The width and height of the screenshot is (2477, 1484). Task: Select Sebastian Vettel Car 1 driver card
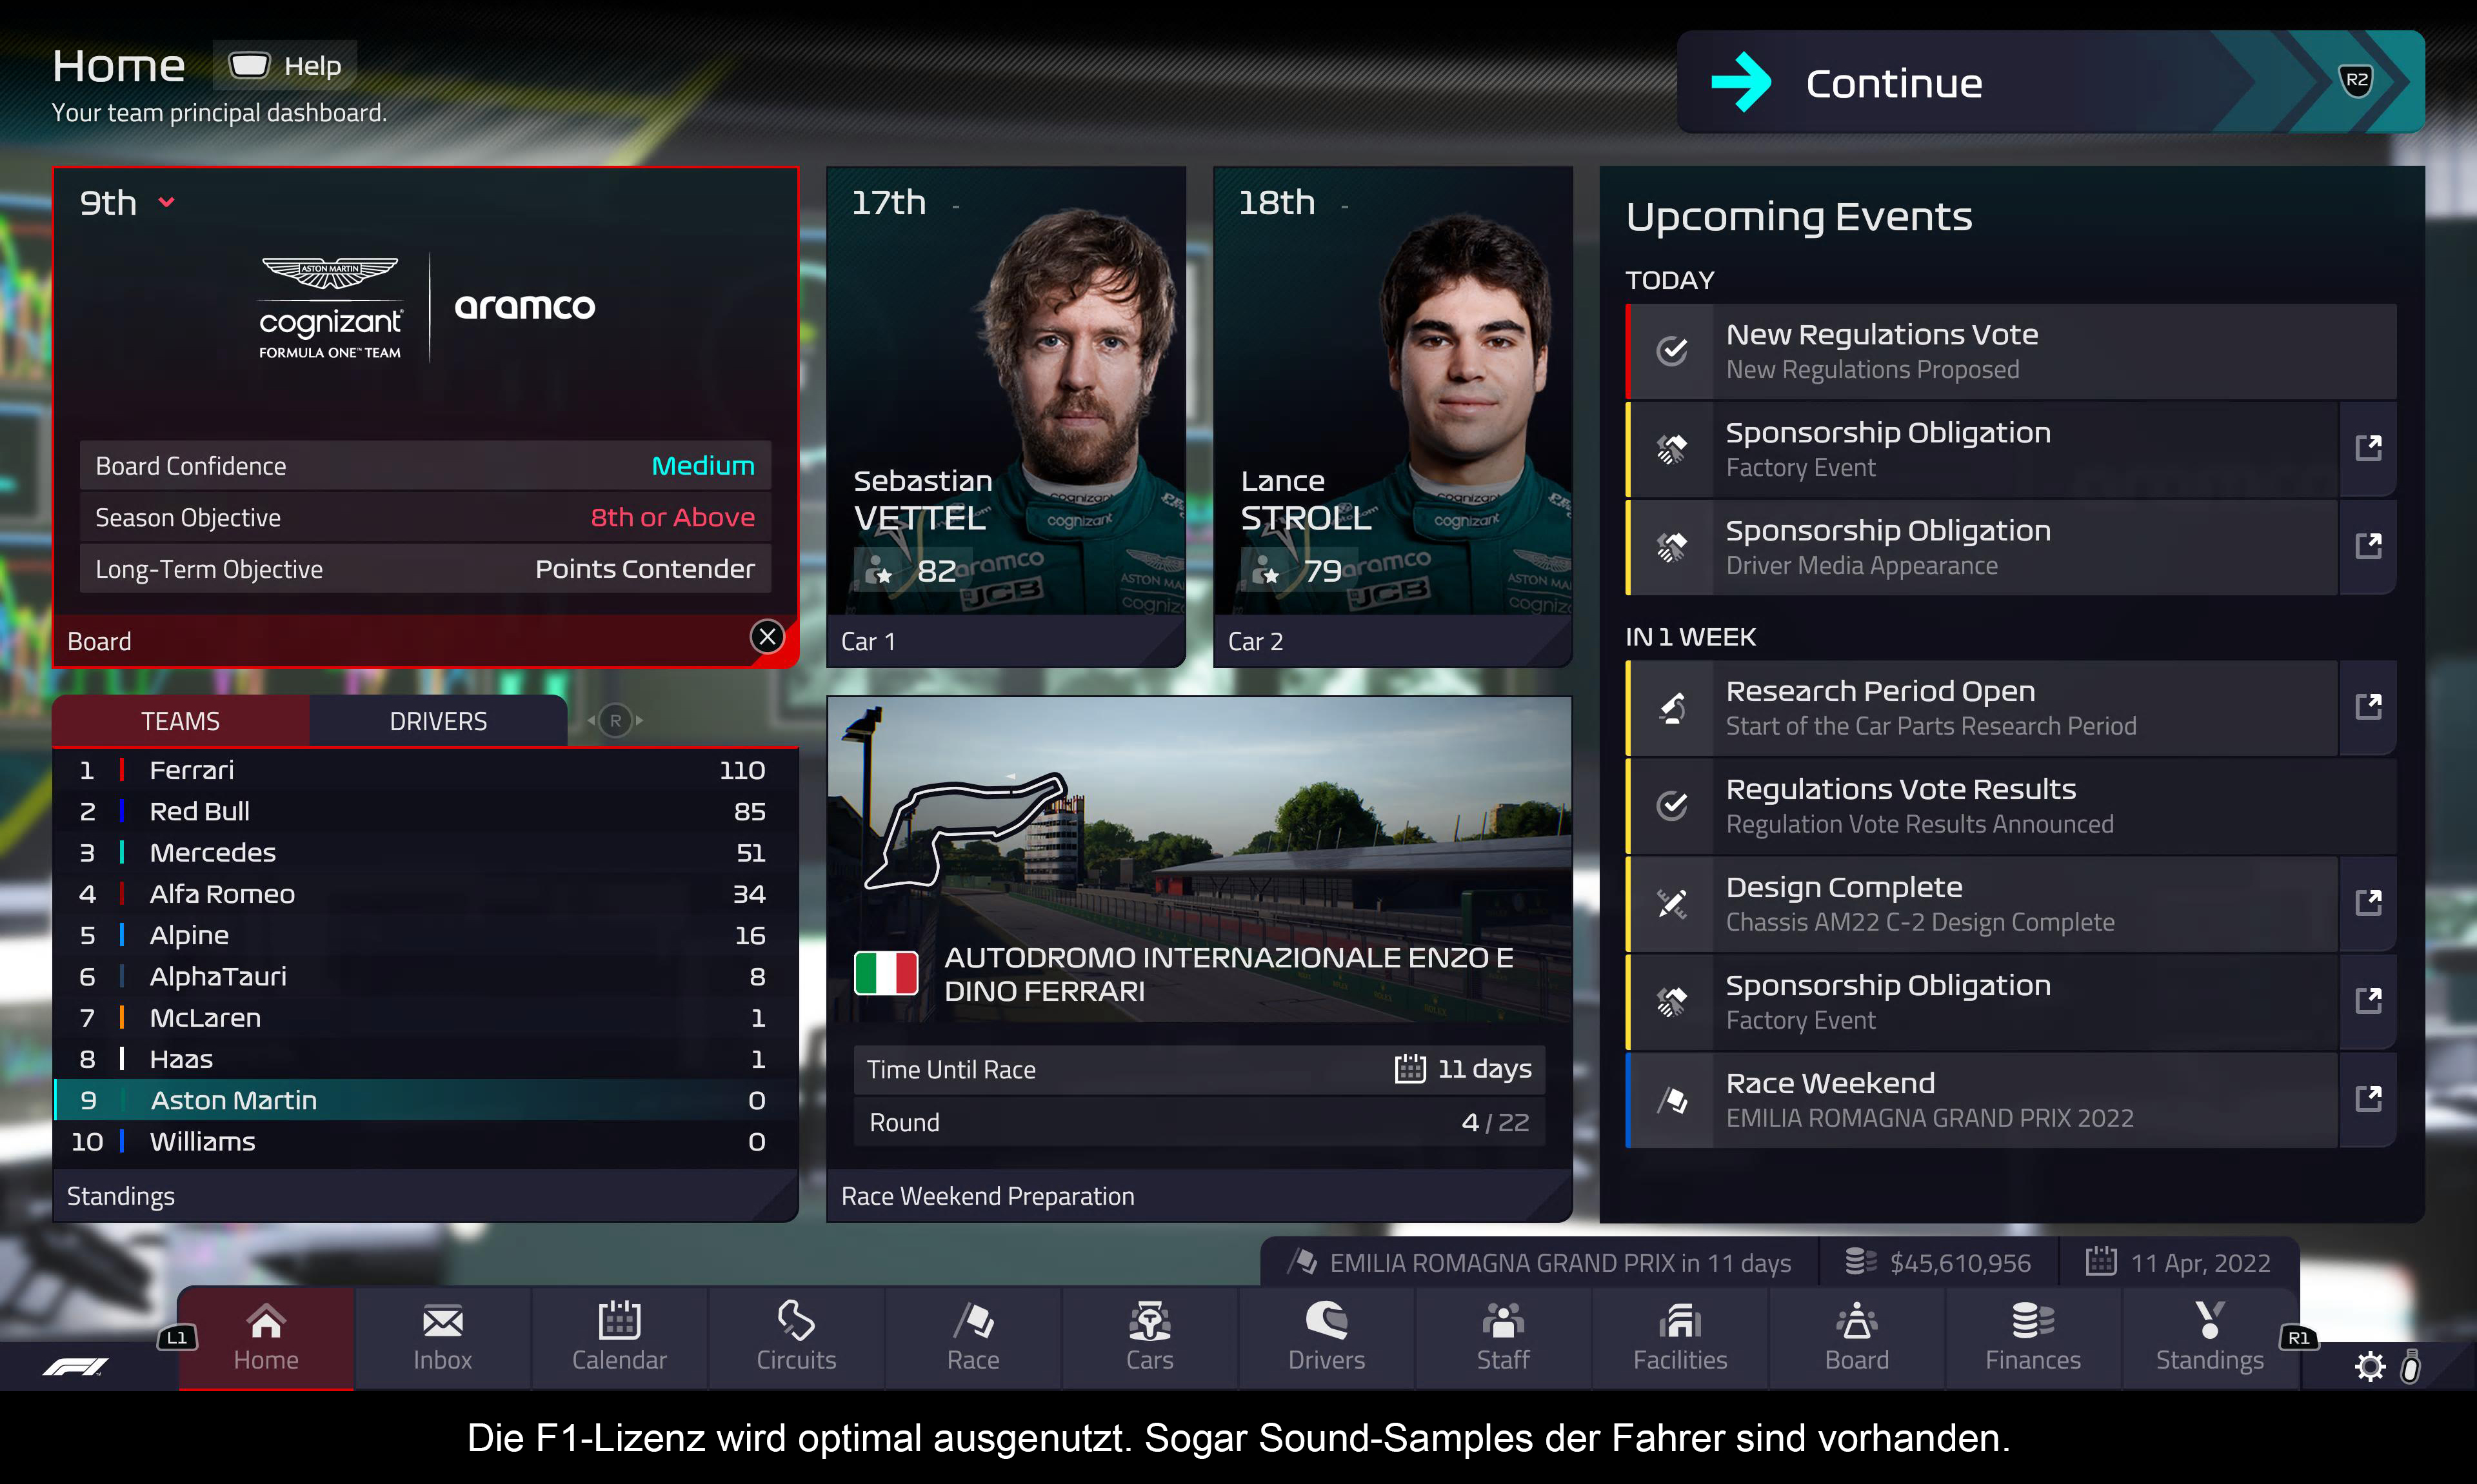1006,416
